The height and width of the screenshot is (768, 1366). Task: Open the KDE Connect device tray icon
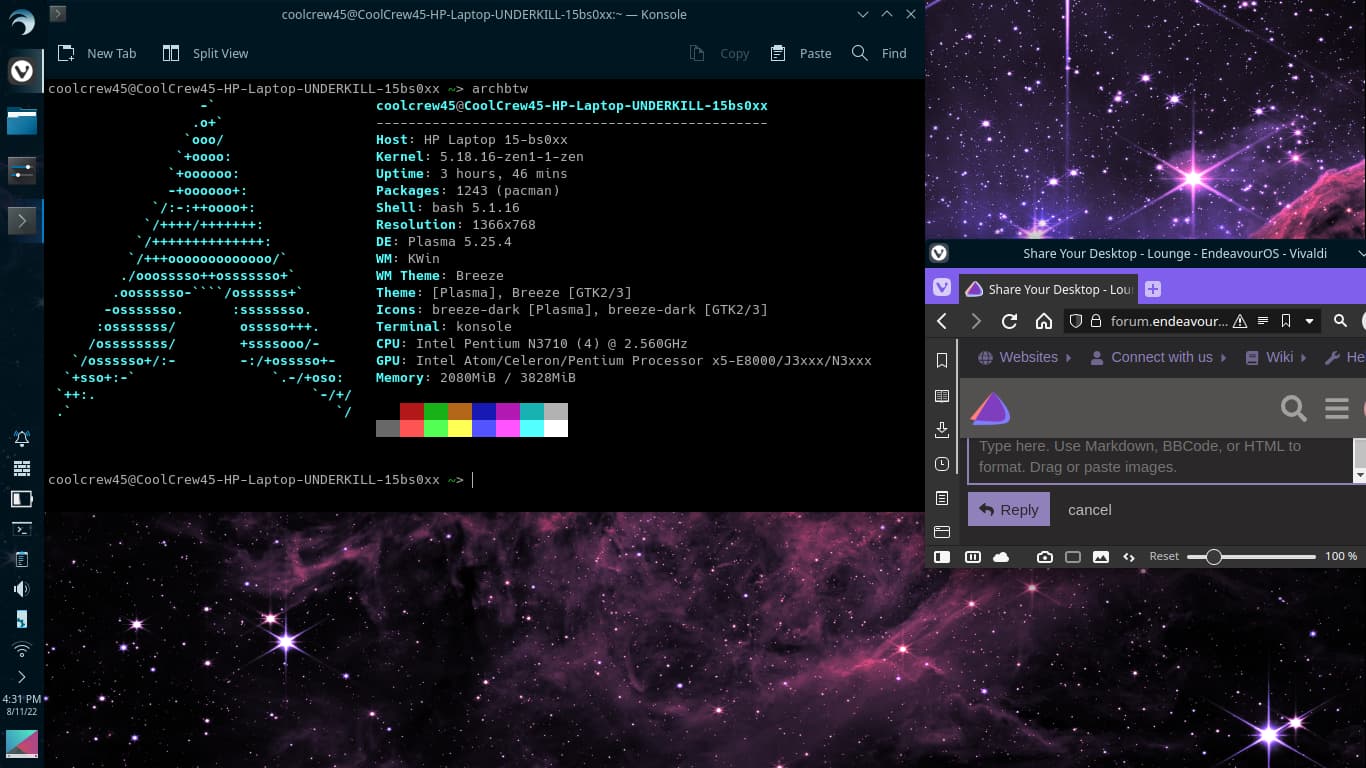[x=22, y=619]
